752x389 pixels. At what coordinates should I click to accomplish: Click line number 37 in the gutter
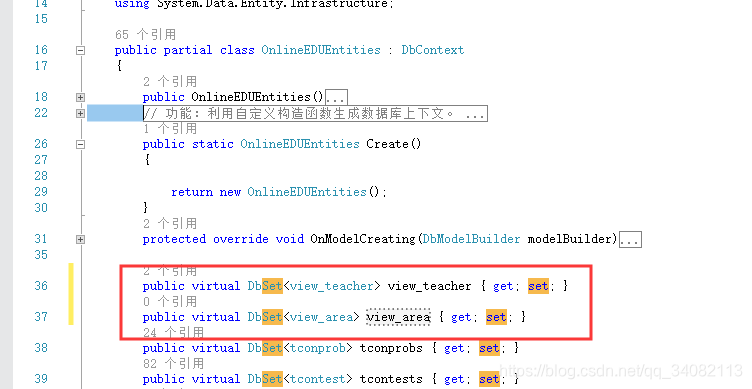41,317
